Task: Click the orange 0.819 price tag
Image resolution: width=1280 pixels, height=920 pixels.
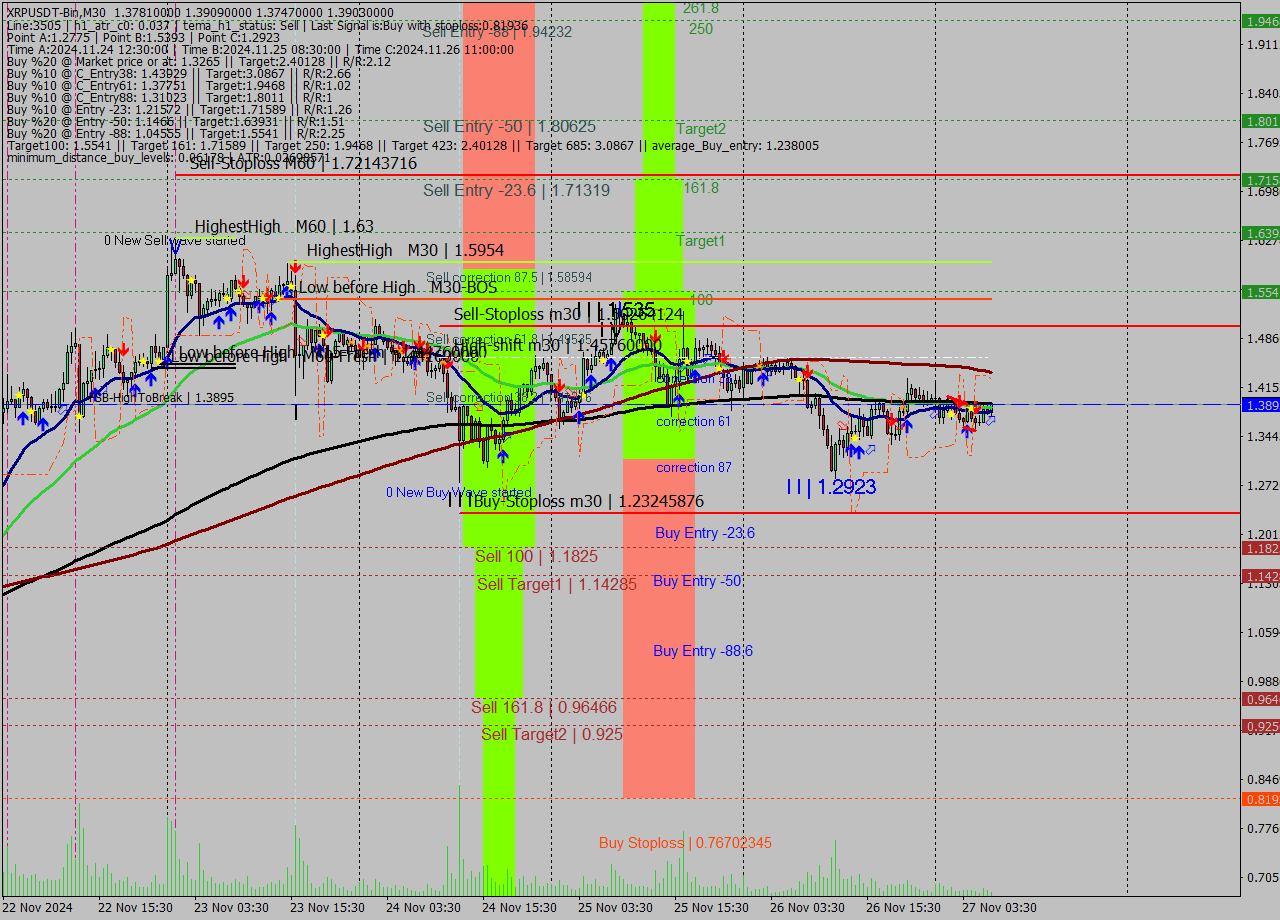Action: tap(1260, 799)
